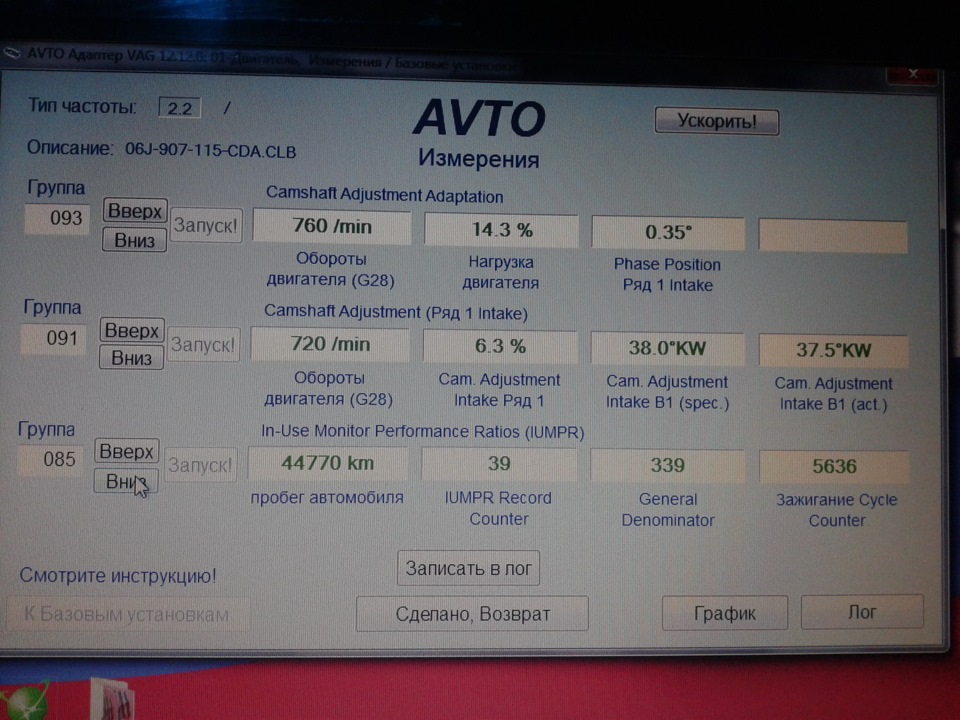Viewport: 960px width, 720px height.
Task: Decrease group 085 with Вниз button
Action: pyautogui.click(x=126, y=481)
